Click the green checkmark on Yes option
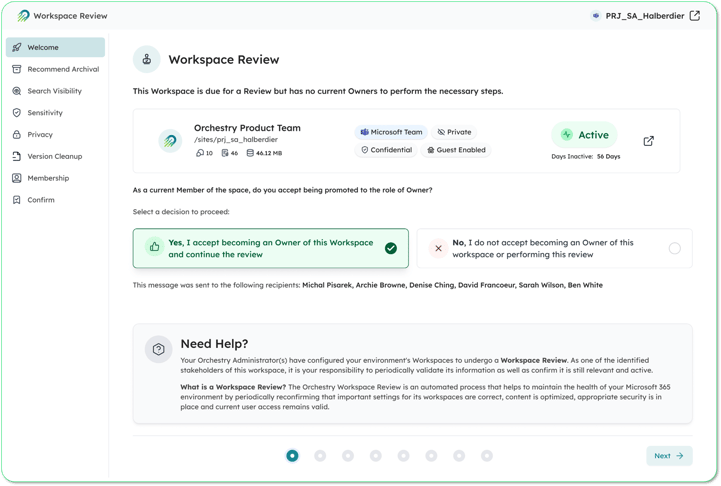The image size is (721, 486). (x=391, y=248)
